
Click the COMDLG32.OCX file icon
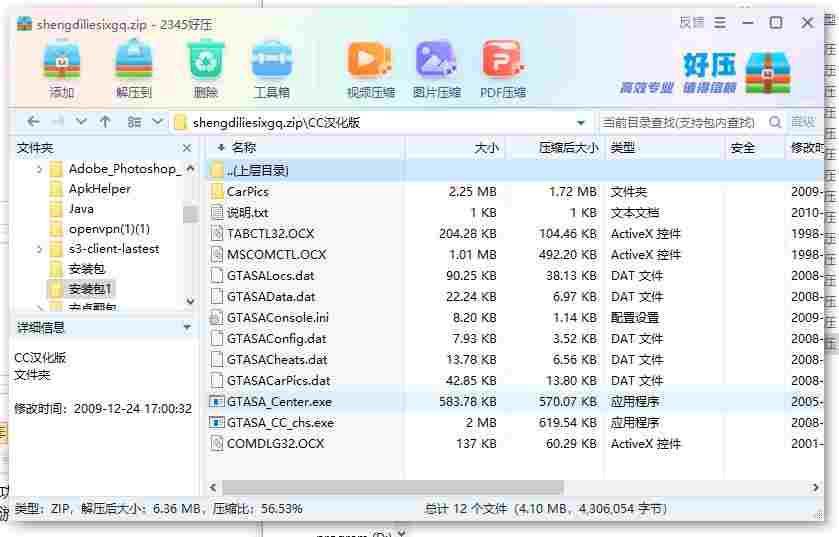(x=217, y=443)
